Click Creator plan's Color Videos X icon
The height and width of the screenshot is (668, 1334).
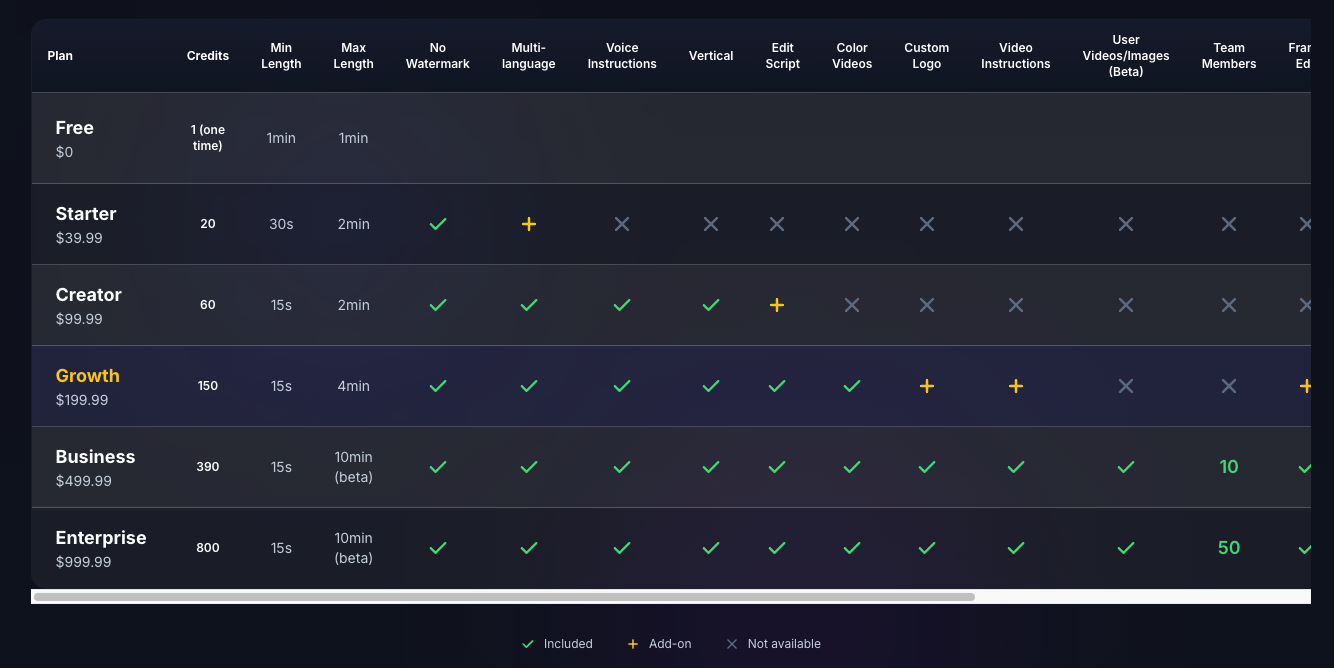pos(852,305)
